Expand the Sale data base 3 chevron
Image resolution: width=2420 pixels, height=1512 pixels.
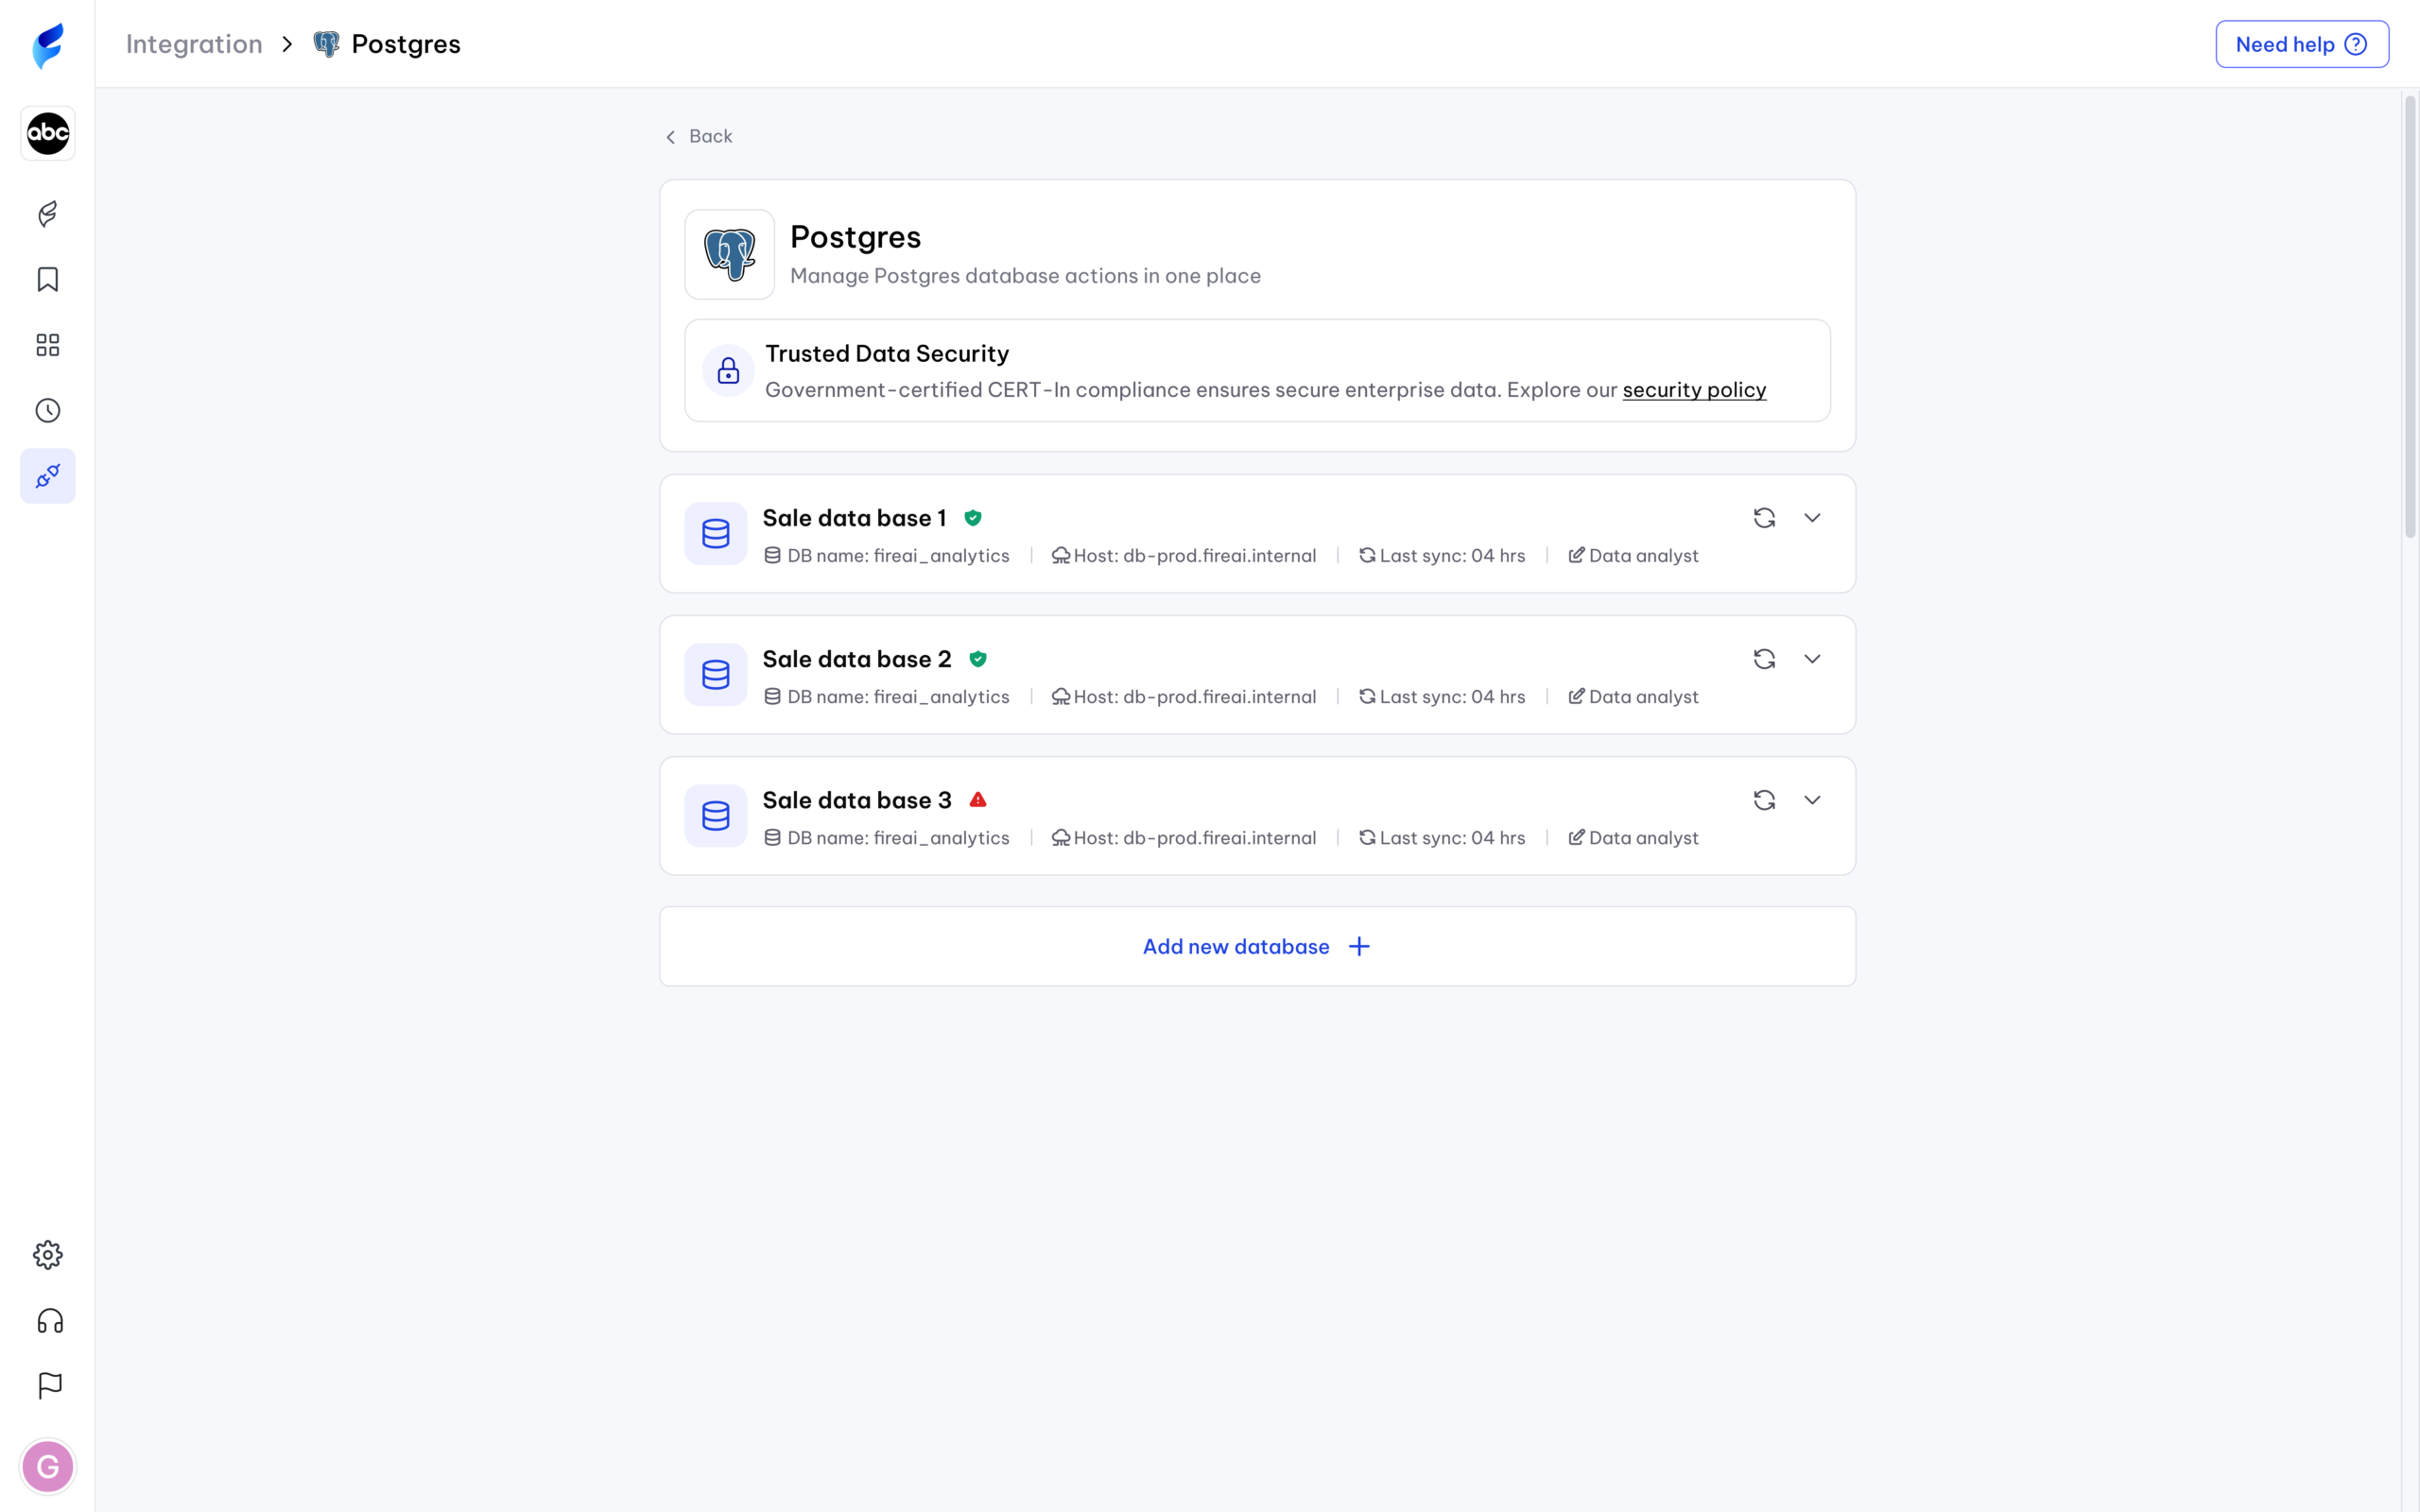1811,800
